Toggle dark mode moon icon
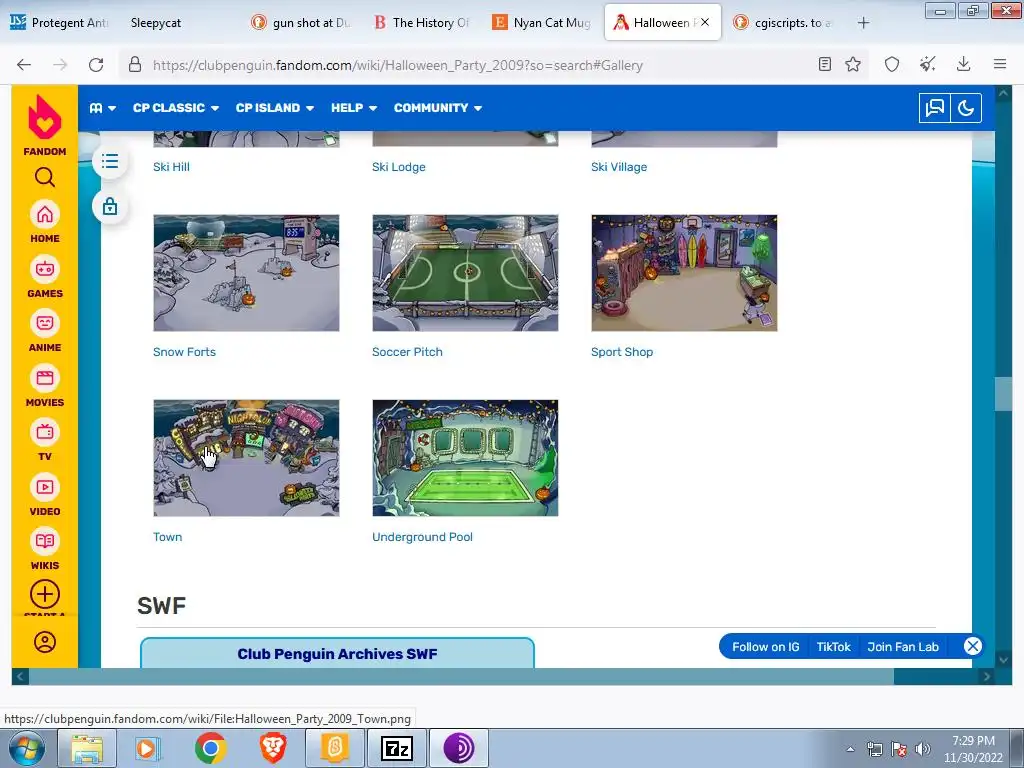This screenshot has height=768, width=1024. (966, 108)
